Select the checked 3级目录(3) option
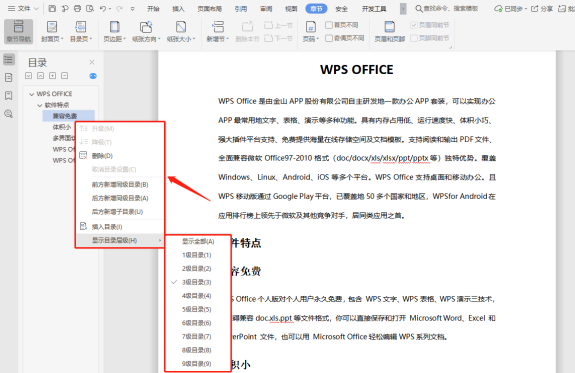Viewport: 575px width, 373px height. pyautogui.click(x=198, y=282)
